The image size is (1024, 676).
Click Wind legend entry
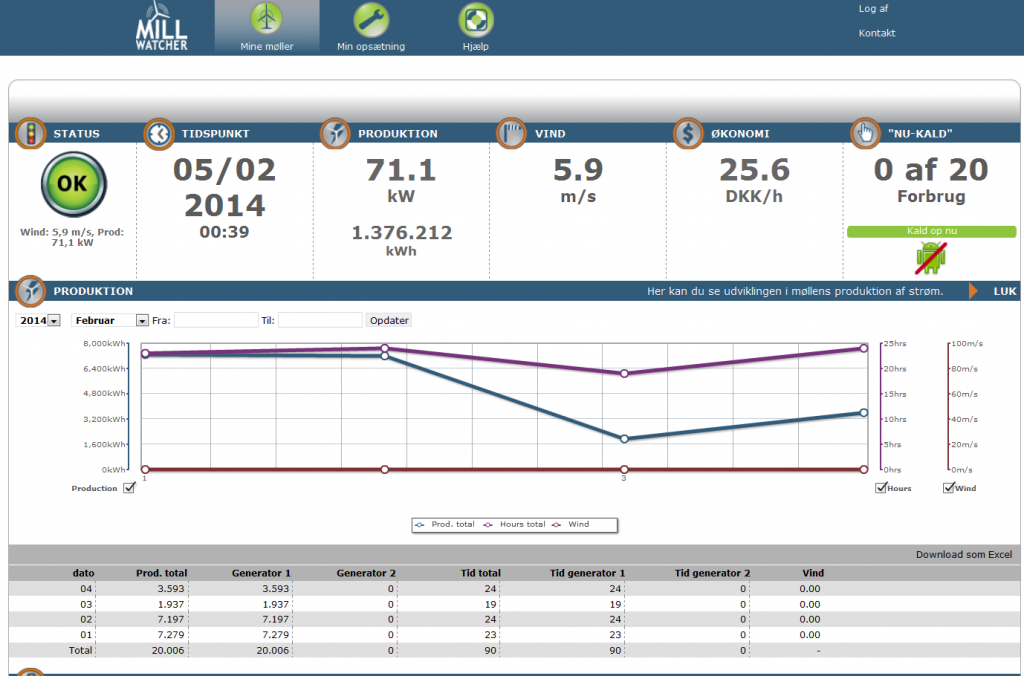pyautogui.click(x=571, y=524)
